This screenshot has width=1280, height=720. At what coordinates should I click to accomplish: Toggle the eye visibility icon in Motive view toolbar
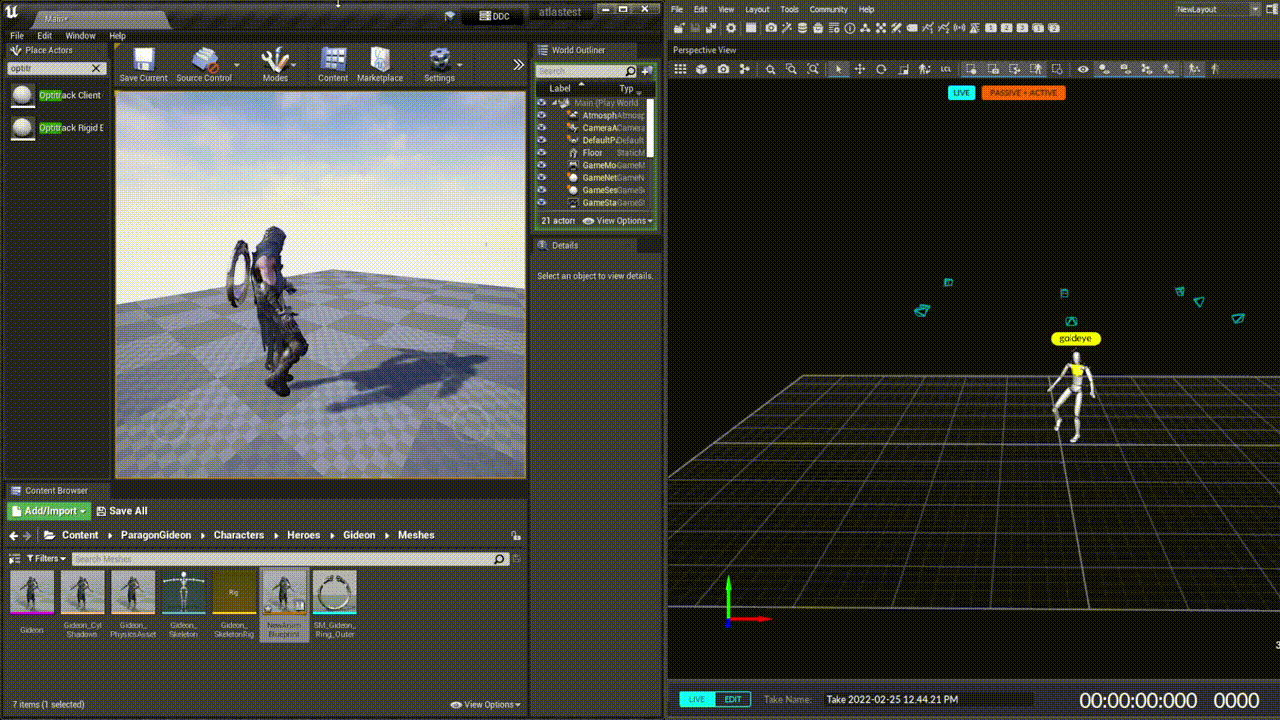pos(1082,69)
